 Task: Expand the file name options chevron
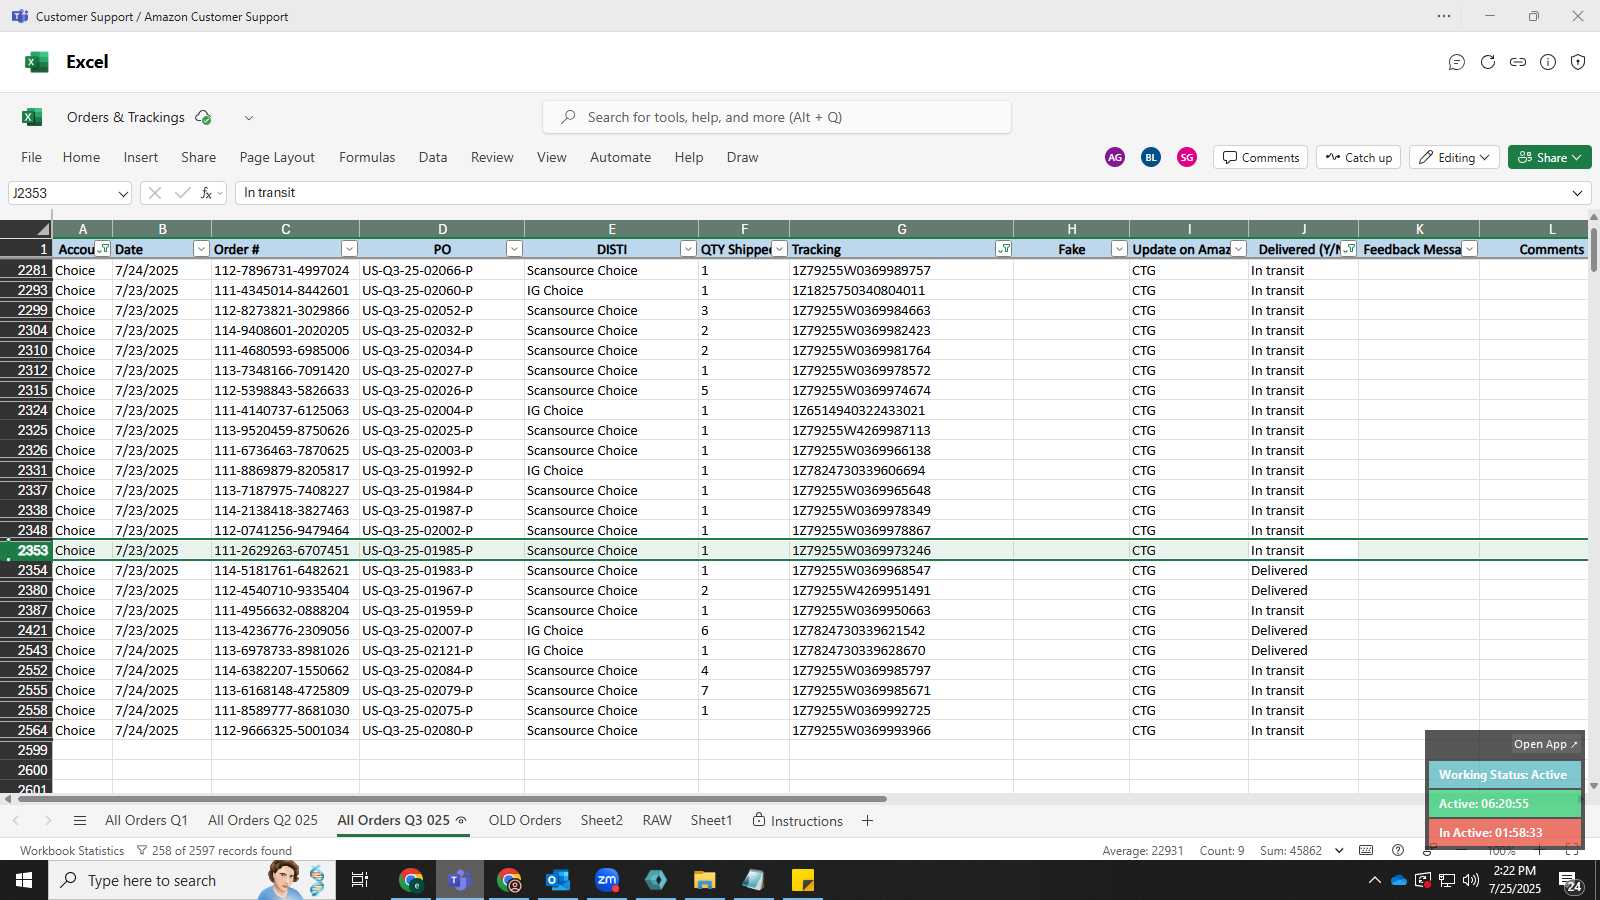tap(249, 117)
